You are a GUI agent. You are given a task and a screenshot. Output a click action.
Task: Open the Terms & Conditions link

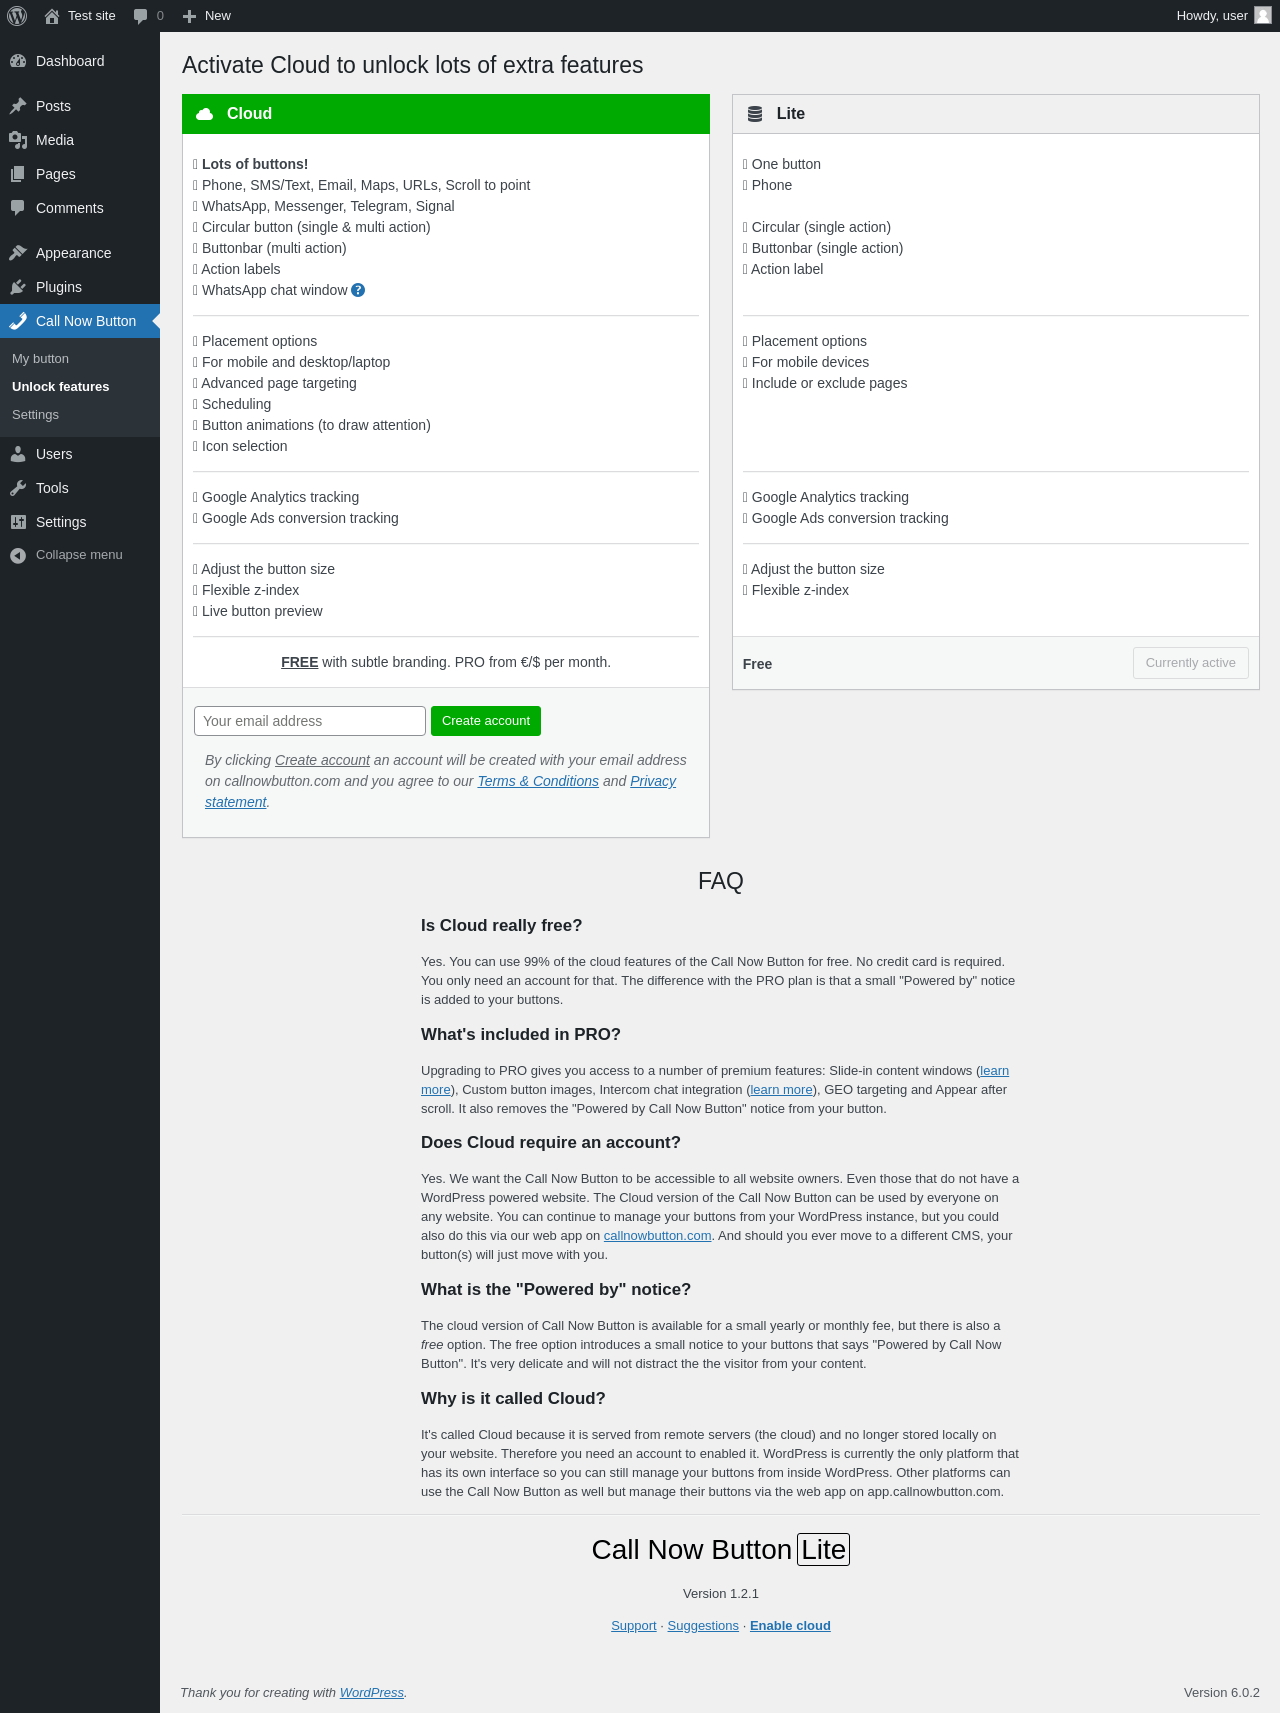[538, 781]
